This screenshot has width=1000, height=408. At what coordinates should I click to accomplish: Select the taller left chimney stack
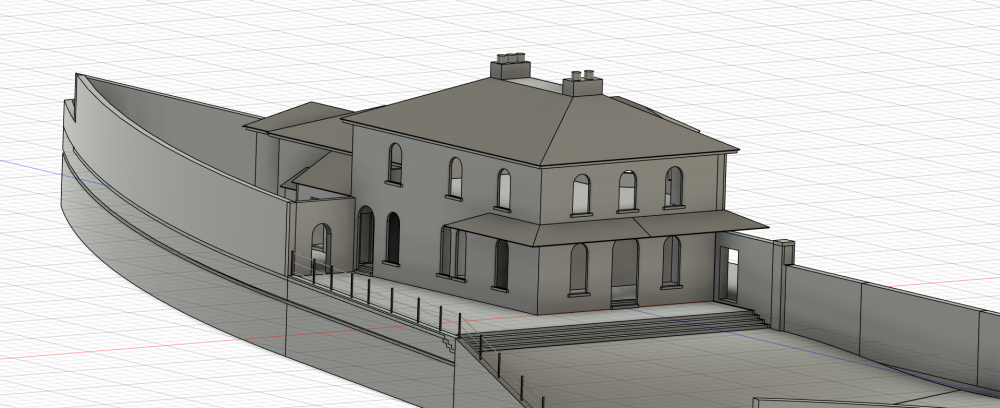tap(510, 67)
